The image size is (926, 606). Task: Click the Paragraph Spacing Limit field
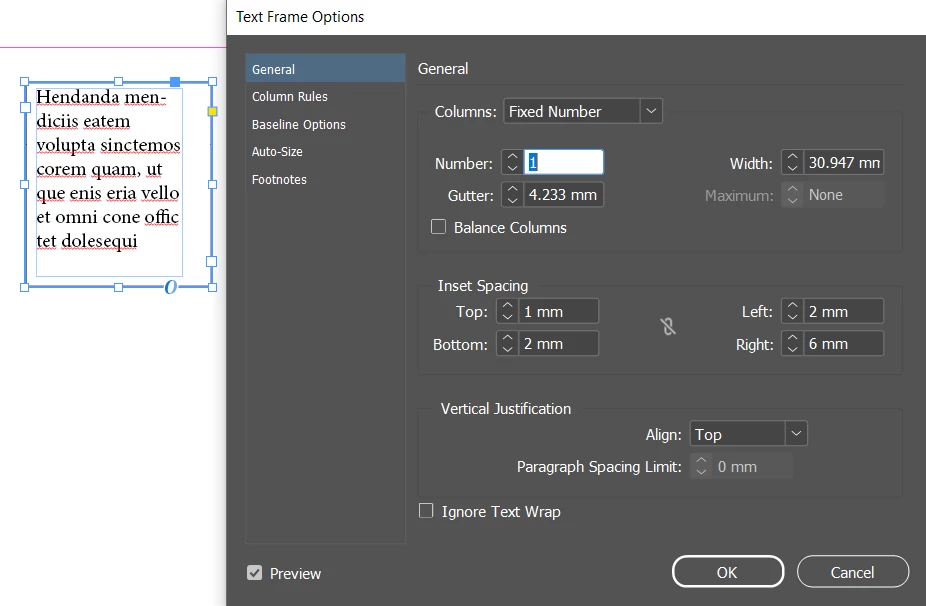pos(752,467)
